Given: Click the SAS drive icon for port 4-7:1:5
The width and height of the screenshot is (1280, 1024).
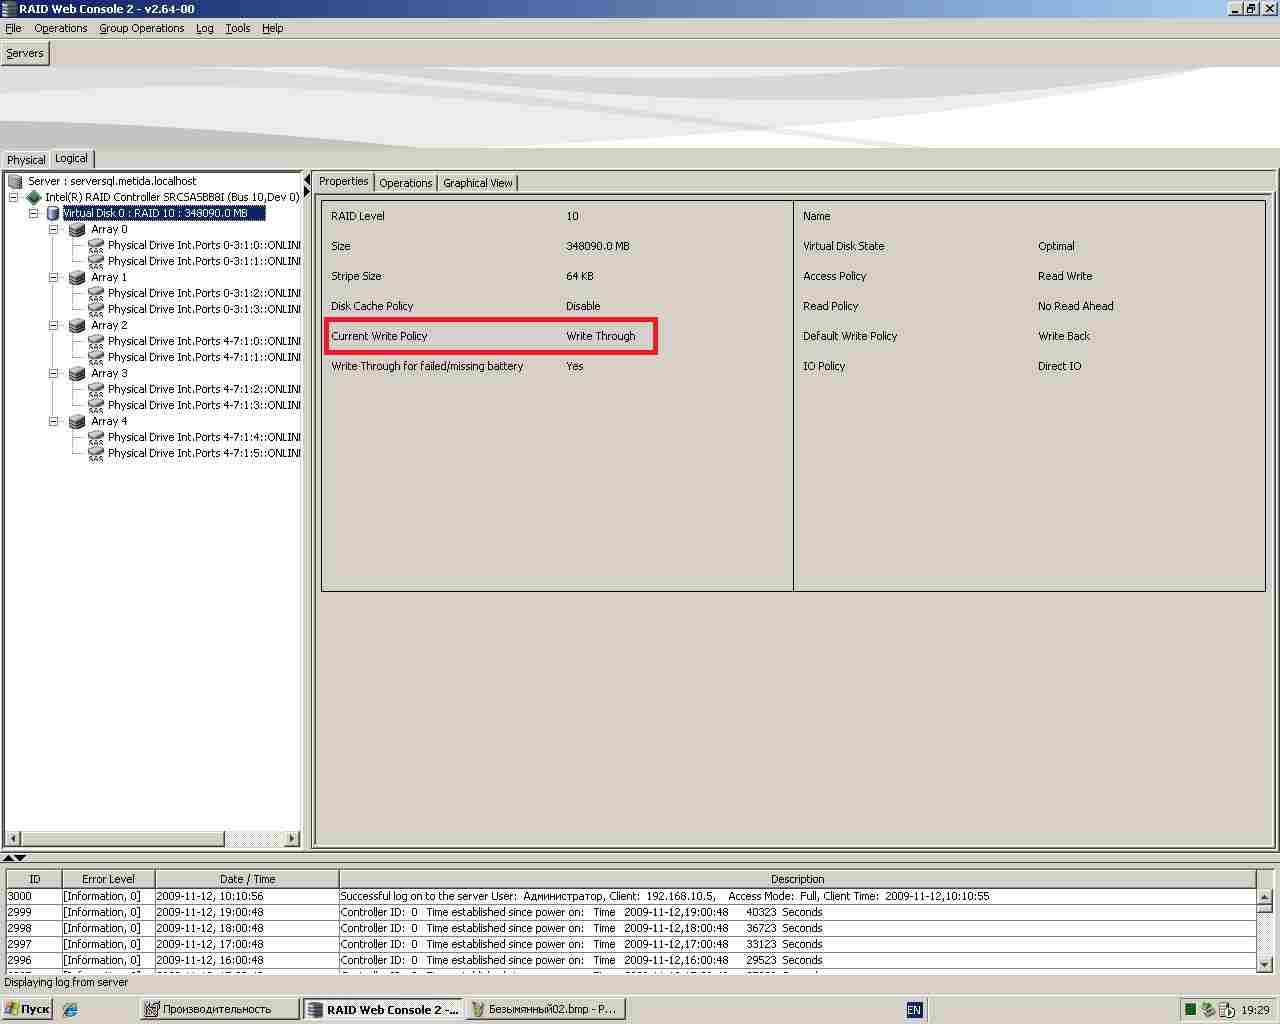Looking at the screenshot, I should pyautogui.click(x=96, y=453).
